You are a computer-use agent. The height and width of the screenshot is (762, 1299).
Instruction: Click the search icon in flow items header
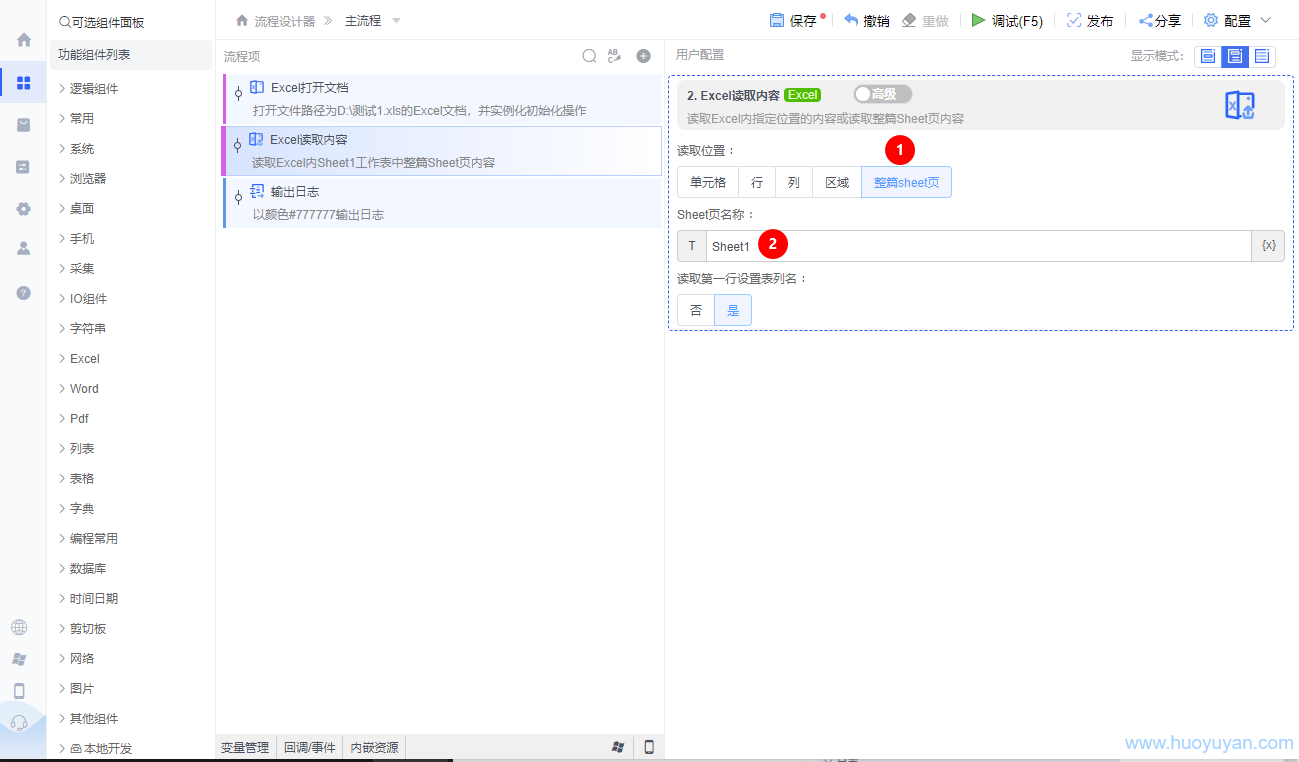click(x=590, y=57)
